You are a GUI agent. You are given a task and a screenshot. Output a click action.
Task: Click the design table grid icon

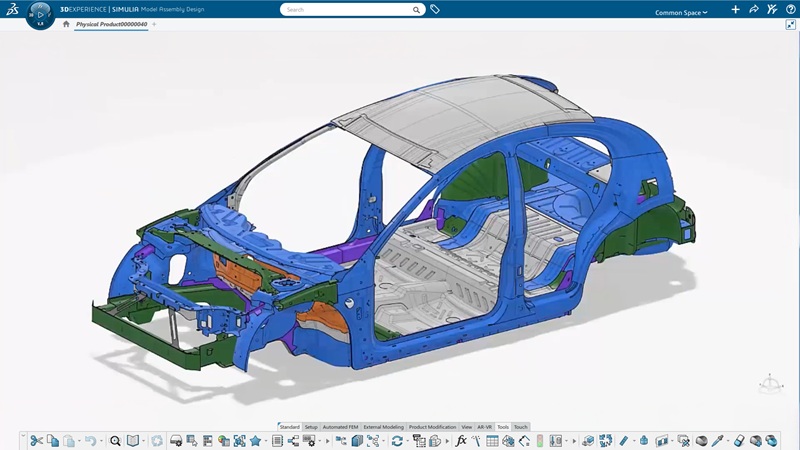pyautogui.click(x=492, y=441)
